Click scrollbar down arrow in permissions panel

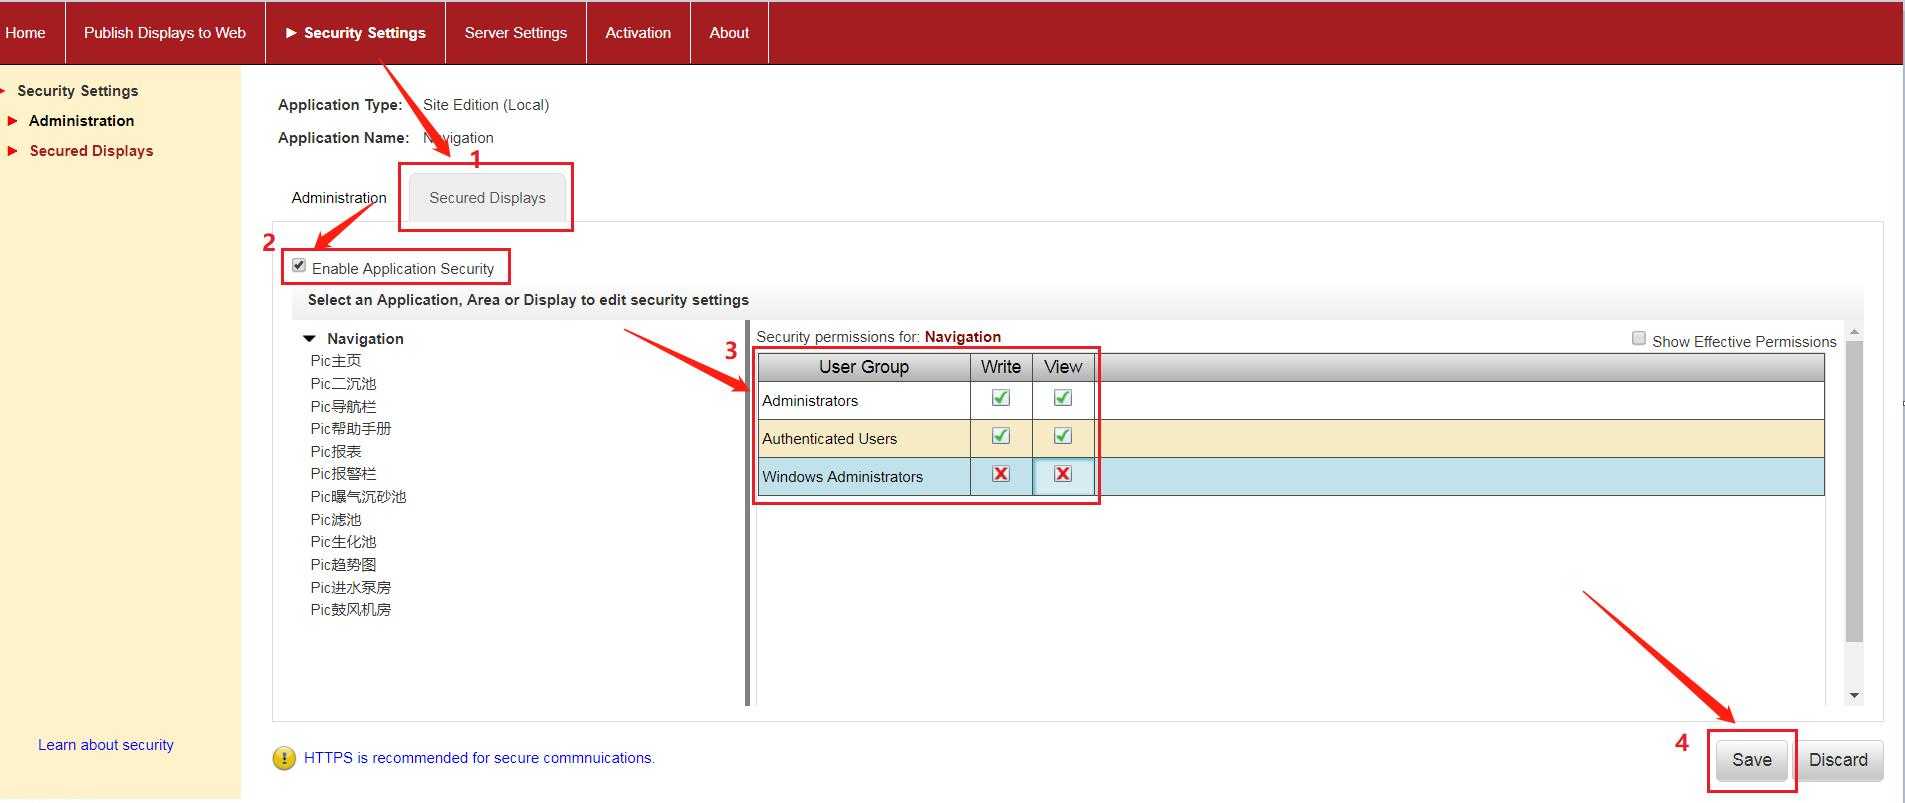pos(1854,695)
